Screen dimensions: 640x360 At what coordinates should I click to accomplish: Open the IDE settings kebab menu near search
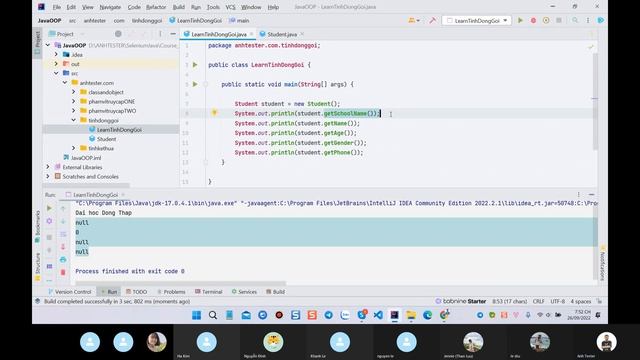[x=588, y=20]
